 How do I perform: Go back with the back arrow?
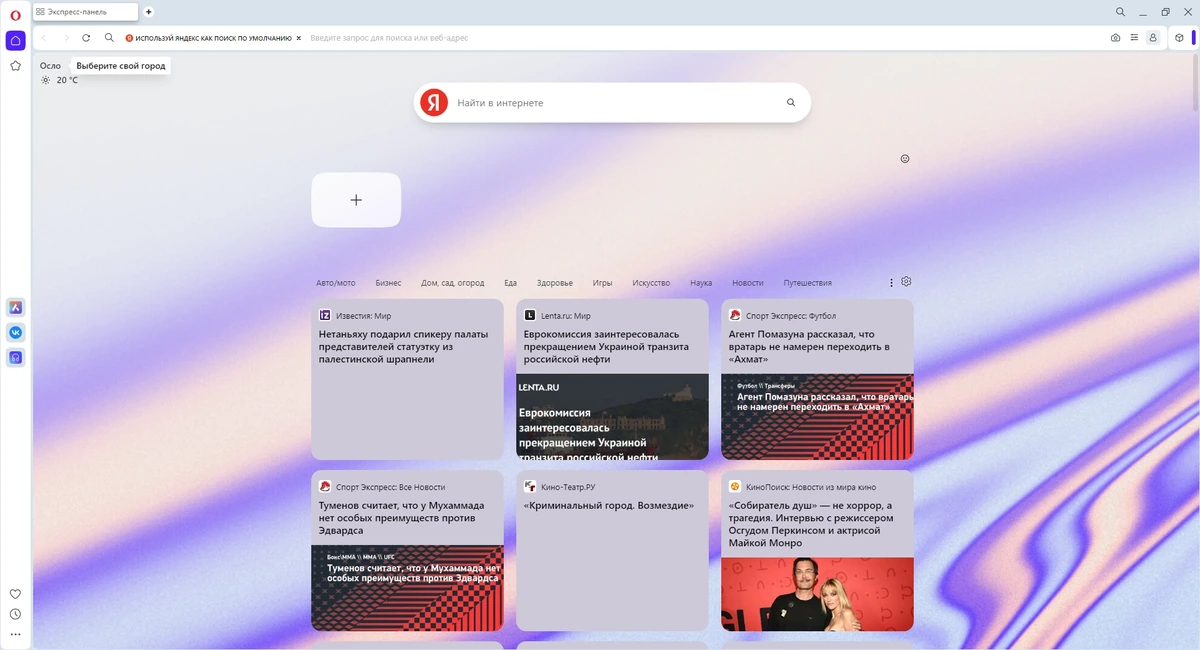tap(44, 38)
